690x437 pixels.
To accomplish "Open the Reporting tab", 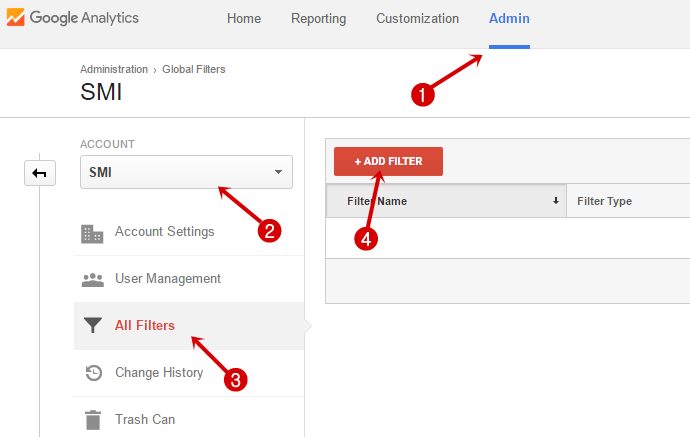I will 319,18.
